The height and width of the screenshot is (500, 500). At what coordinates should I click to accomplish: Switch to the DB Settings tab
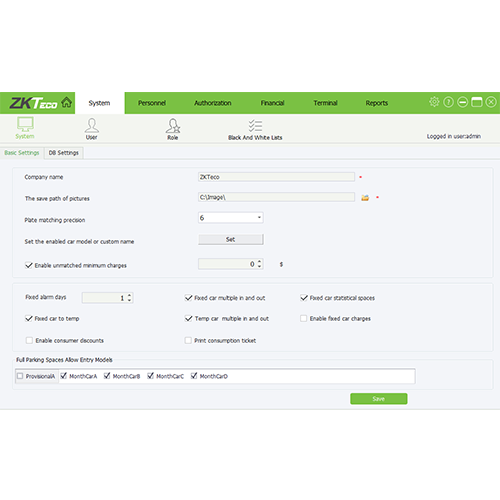64,153
